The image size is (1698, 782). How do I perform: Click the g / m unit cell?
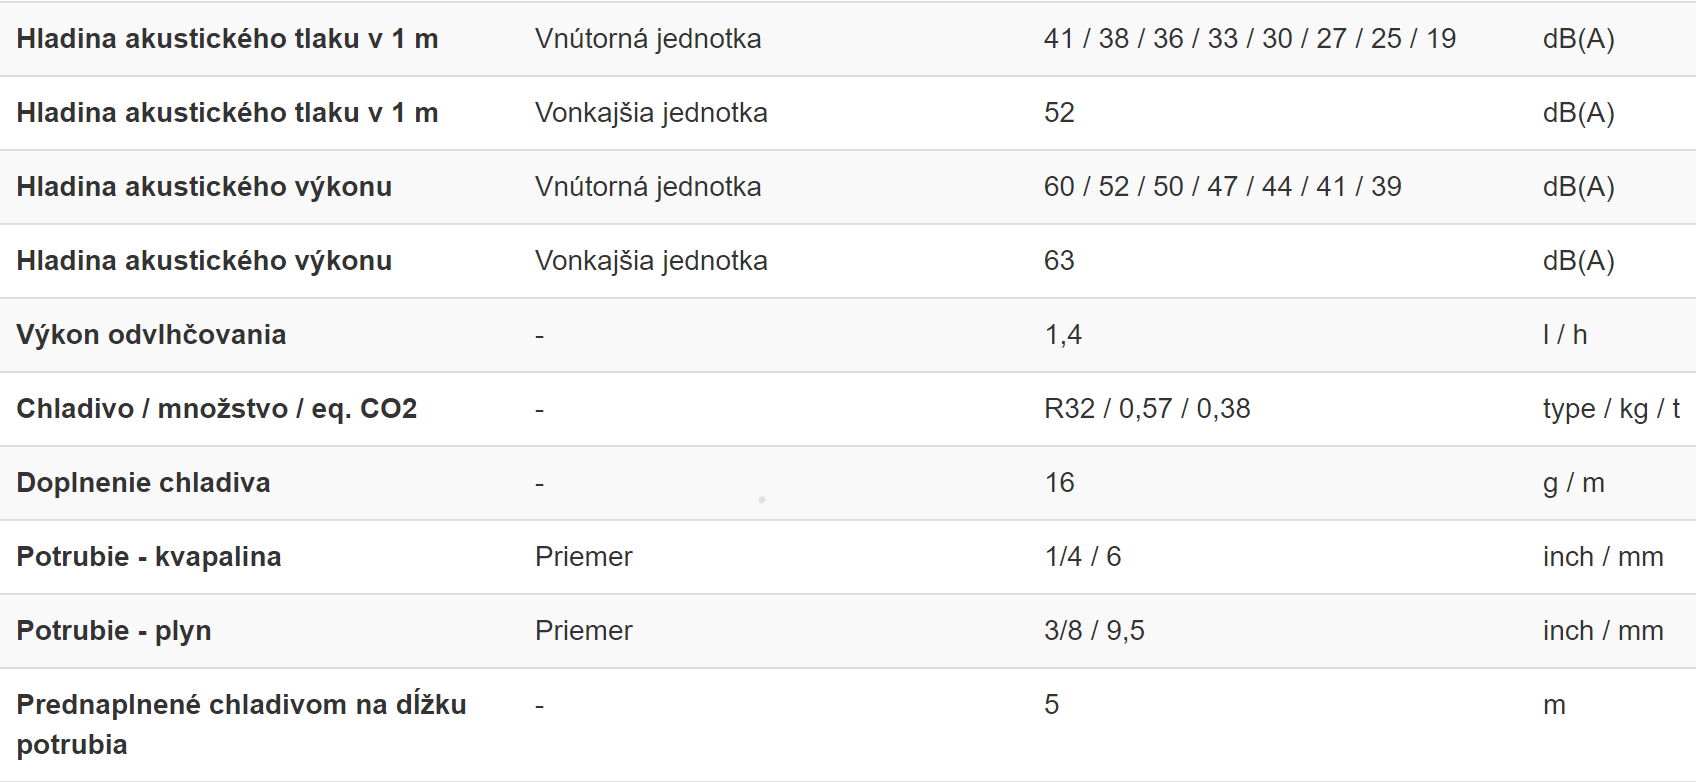tap(1574, 483)
